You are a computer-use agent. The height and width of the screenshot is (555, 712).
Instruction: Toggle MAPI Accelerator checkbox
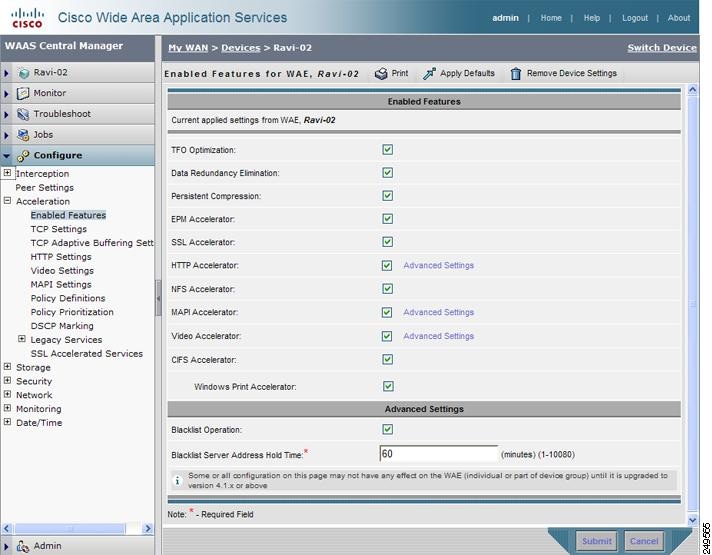click(x=387, y=312)
